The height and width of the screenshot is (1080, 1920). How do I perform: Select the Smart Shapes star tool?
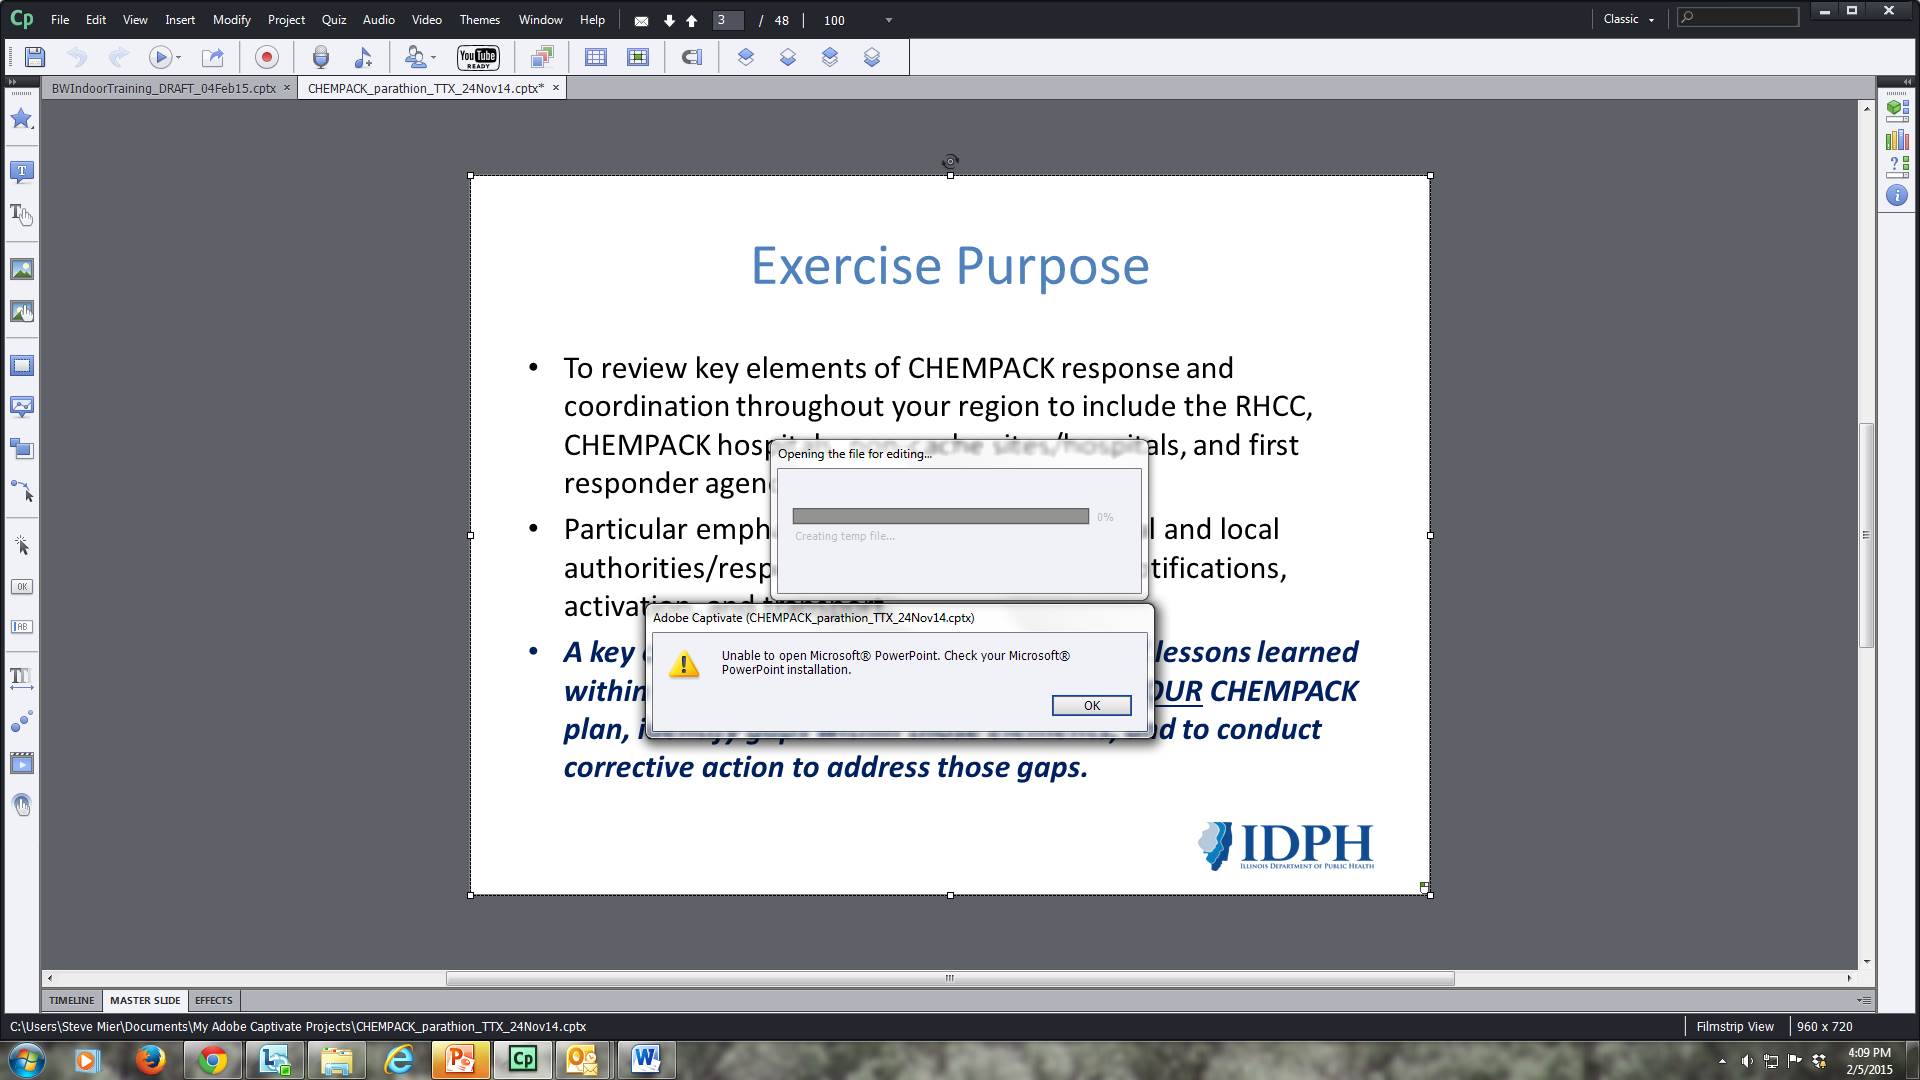[21, 119]
